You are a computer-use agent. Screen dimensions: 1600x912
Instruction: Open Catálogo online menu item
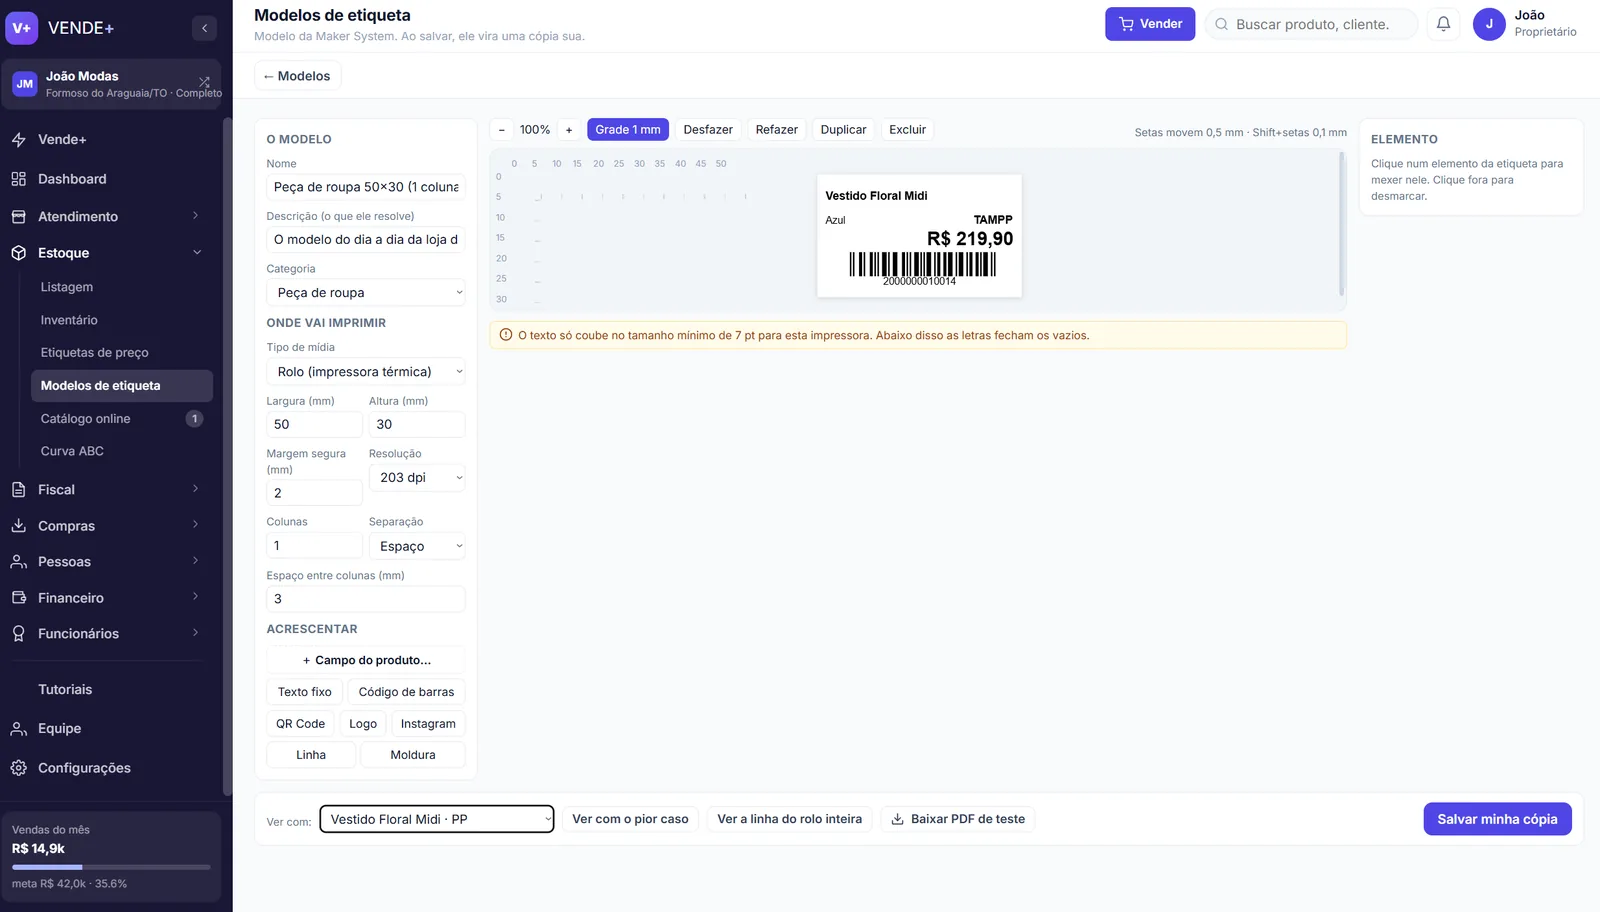pyautogui.click(x=121, y=419)
